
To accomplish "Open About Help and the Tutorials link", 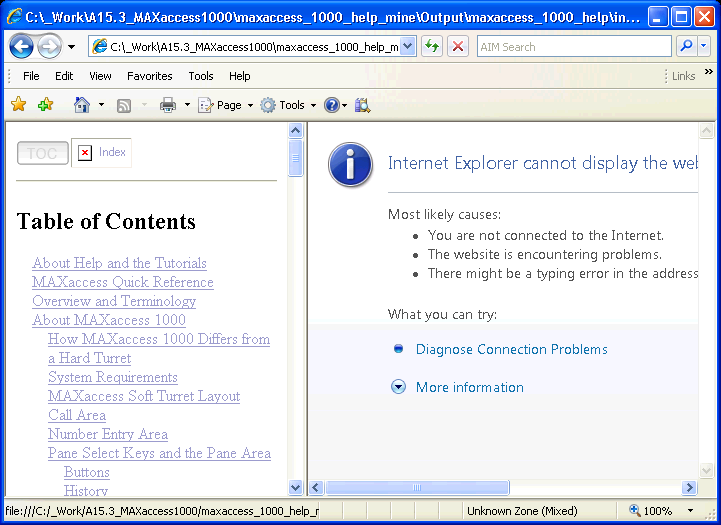I will pyautogui.click(x=119, y=263).
